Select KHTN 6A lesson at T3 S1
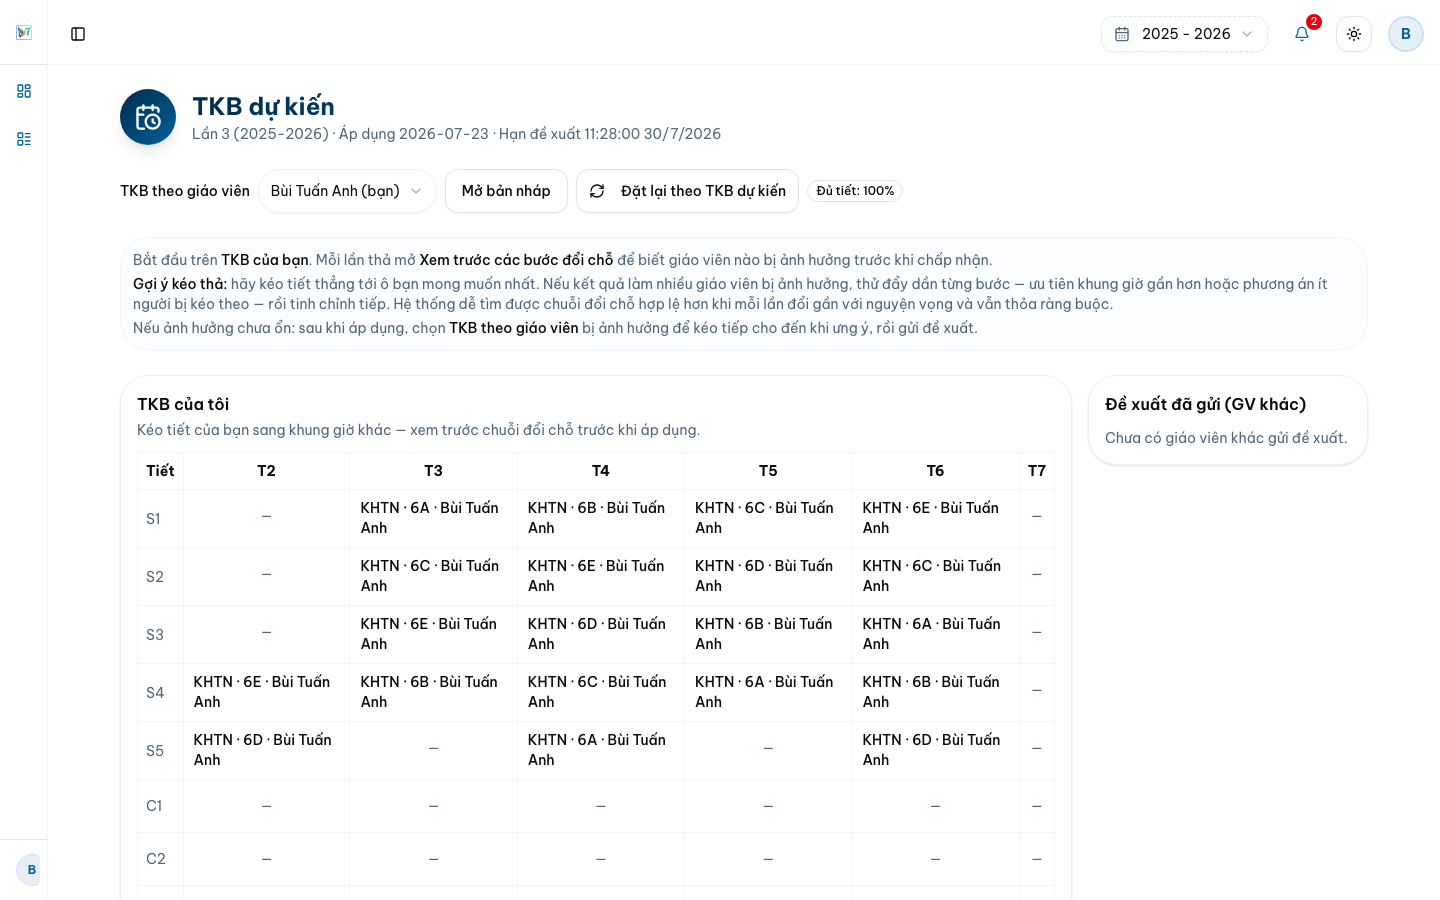The image size is (1440, 900). coord(433,518)
